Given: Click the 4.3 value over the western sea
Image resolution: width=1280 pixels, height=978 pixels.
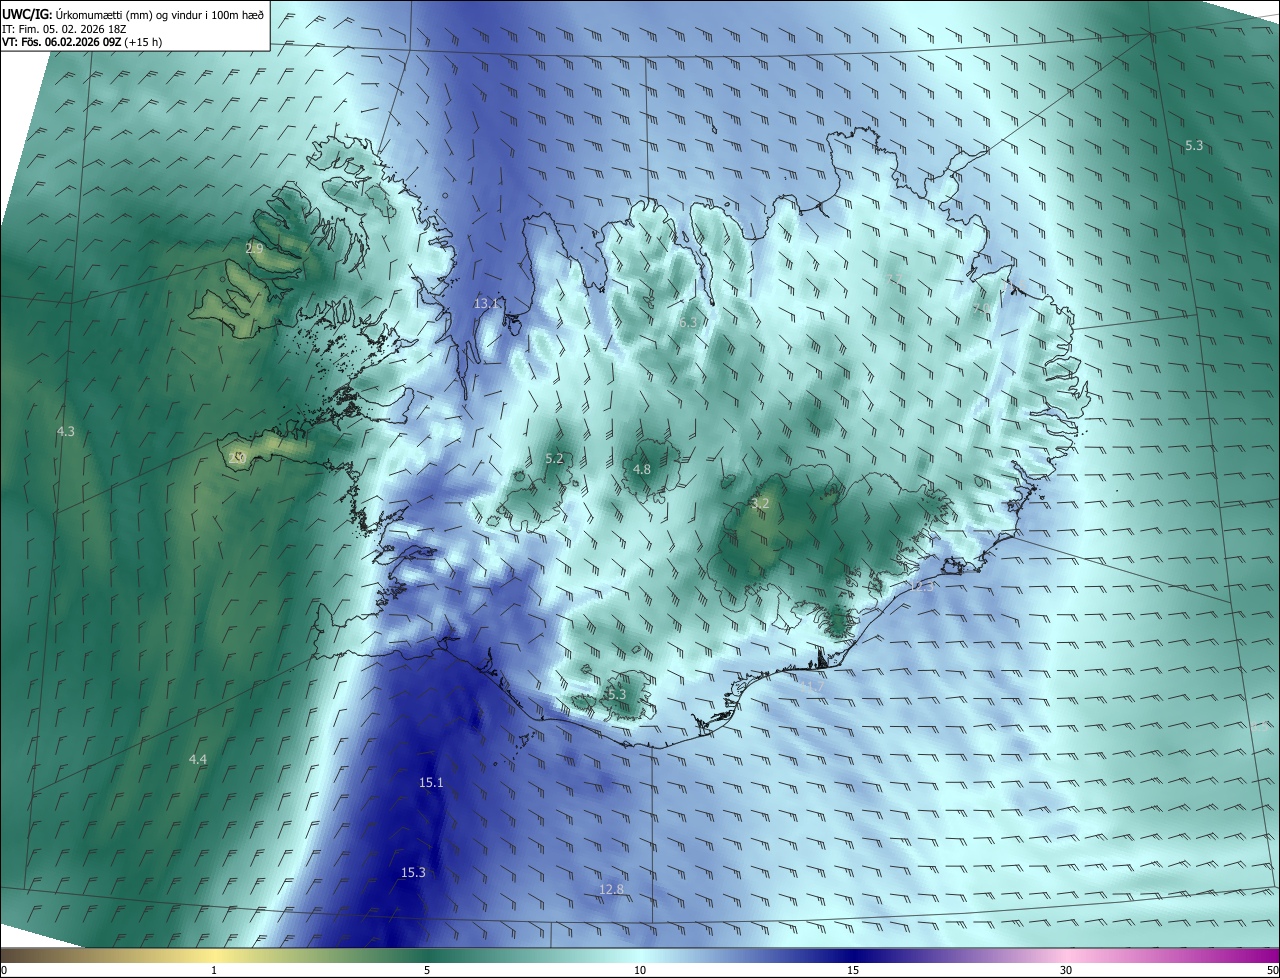Looking at the screenshot, I should [66, 432].
